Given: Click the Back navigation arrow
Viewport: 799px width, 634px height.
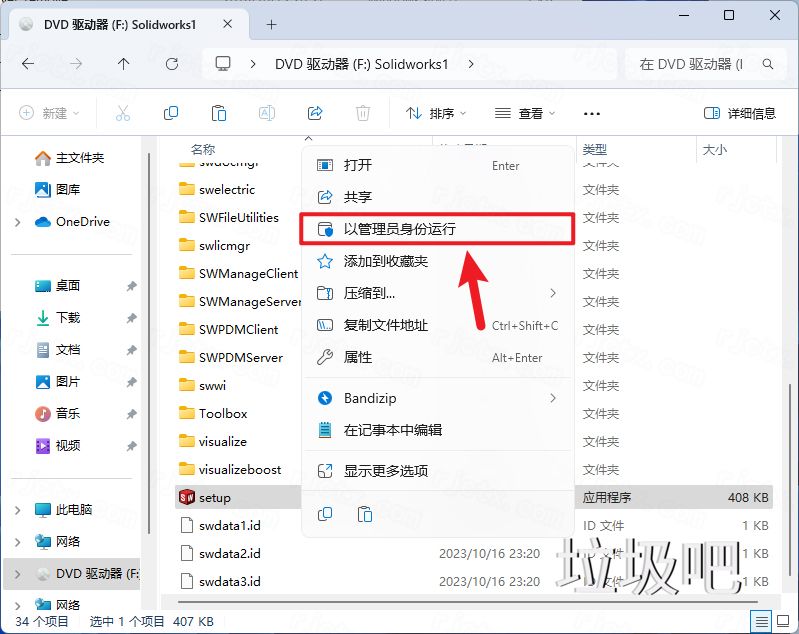Looking at the screenshot, I should (28, 64).
